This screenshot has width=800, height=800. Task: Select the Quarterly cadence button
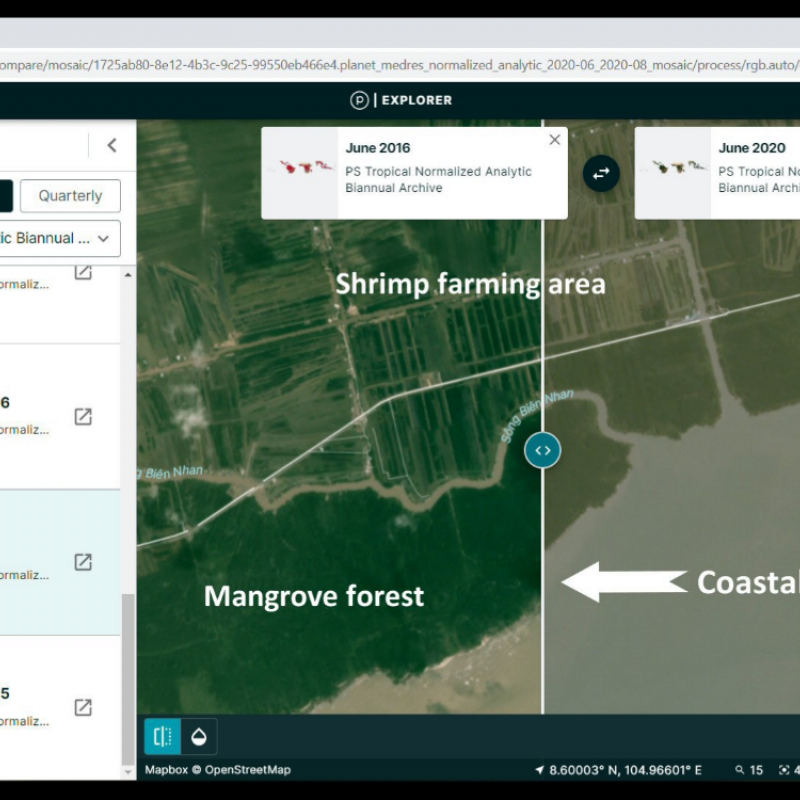click(70, 195)
